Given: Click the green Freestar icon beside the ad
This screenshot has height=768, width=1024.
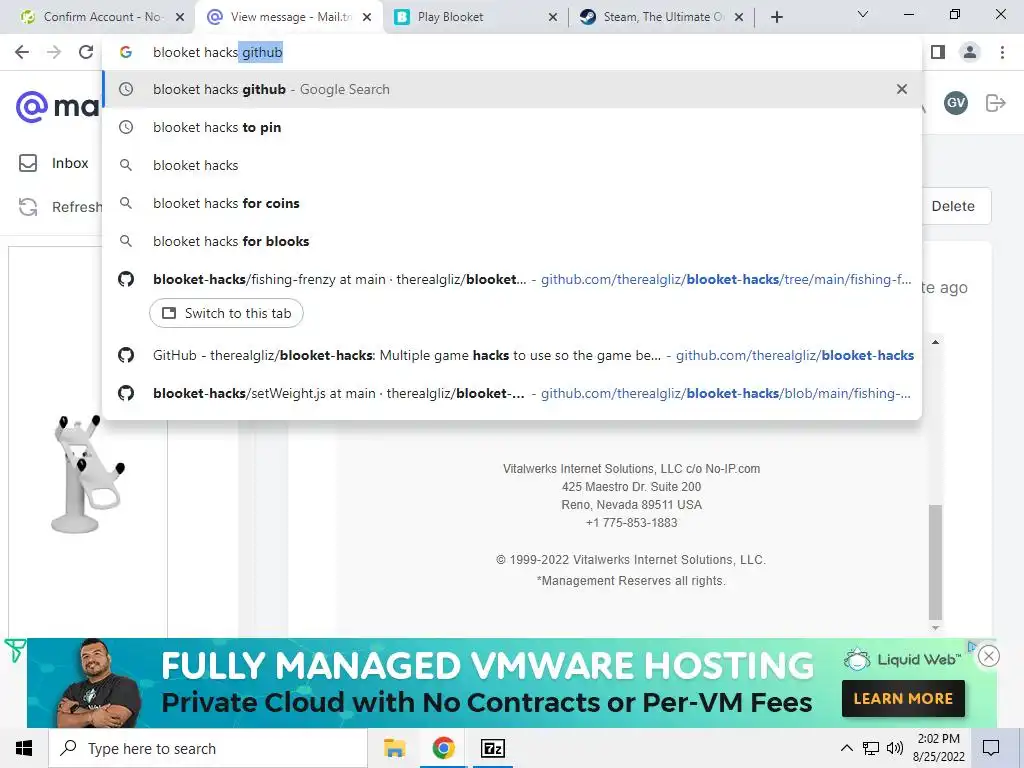Looking at the screenshot, I should (15, 650).
